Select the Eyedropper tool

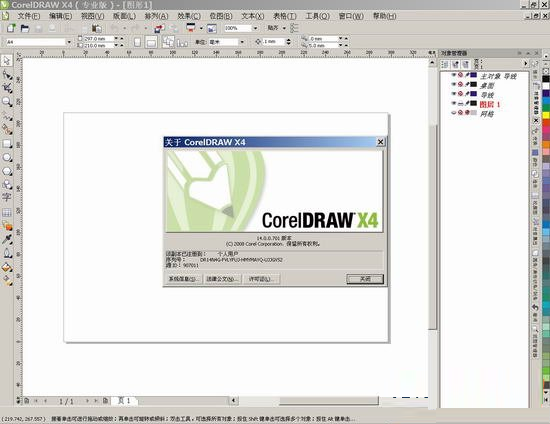tap(7, 240)
